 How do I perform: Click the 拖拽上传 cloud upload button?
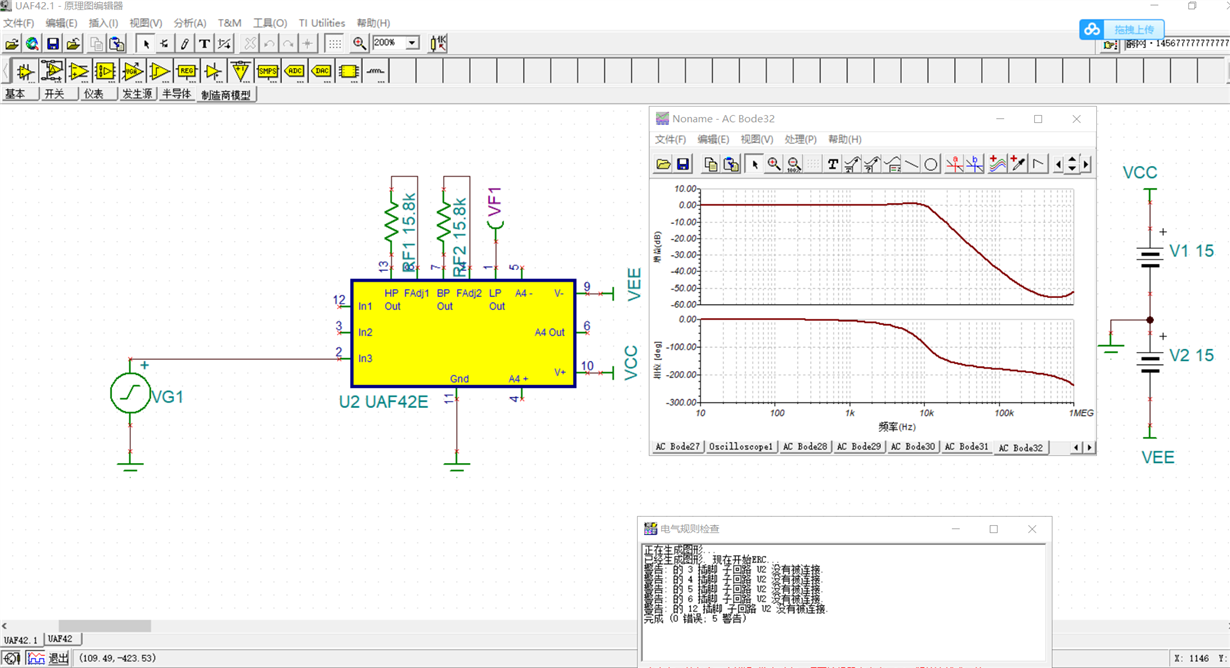pyautogui.click(x=1120, y=30)
